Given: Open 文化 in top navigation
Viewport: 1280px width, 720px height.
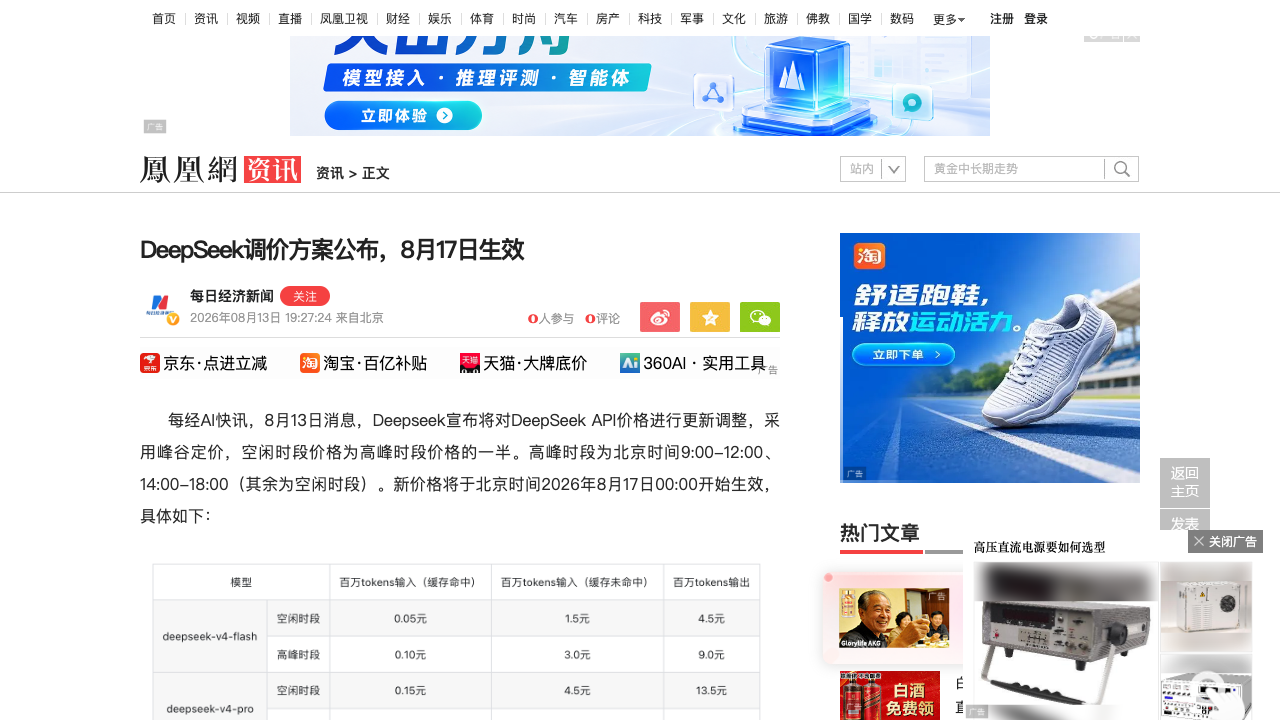Looking at the screenshot, I should 734,18.
